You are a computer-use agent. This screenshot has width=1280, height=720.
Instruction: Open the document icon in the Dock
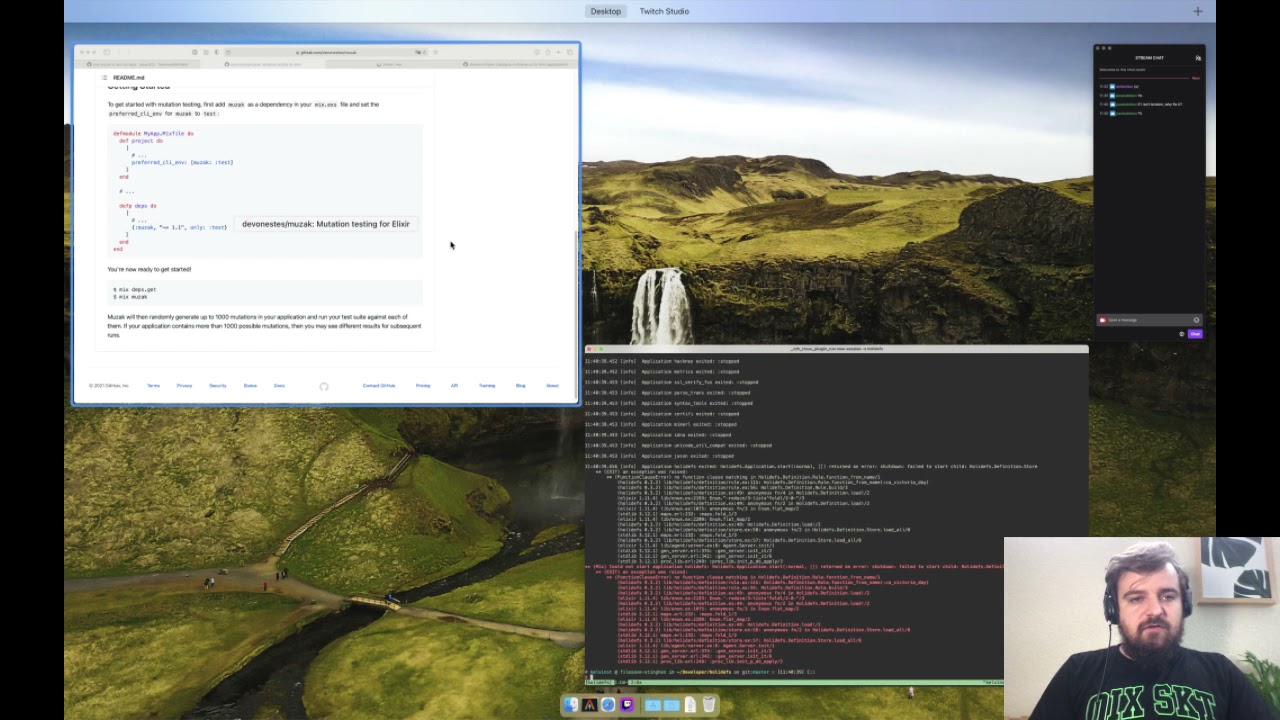690,705
